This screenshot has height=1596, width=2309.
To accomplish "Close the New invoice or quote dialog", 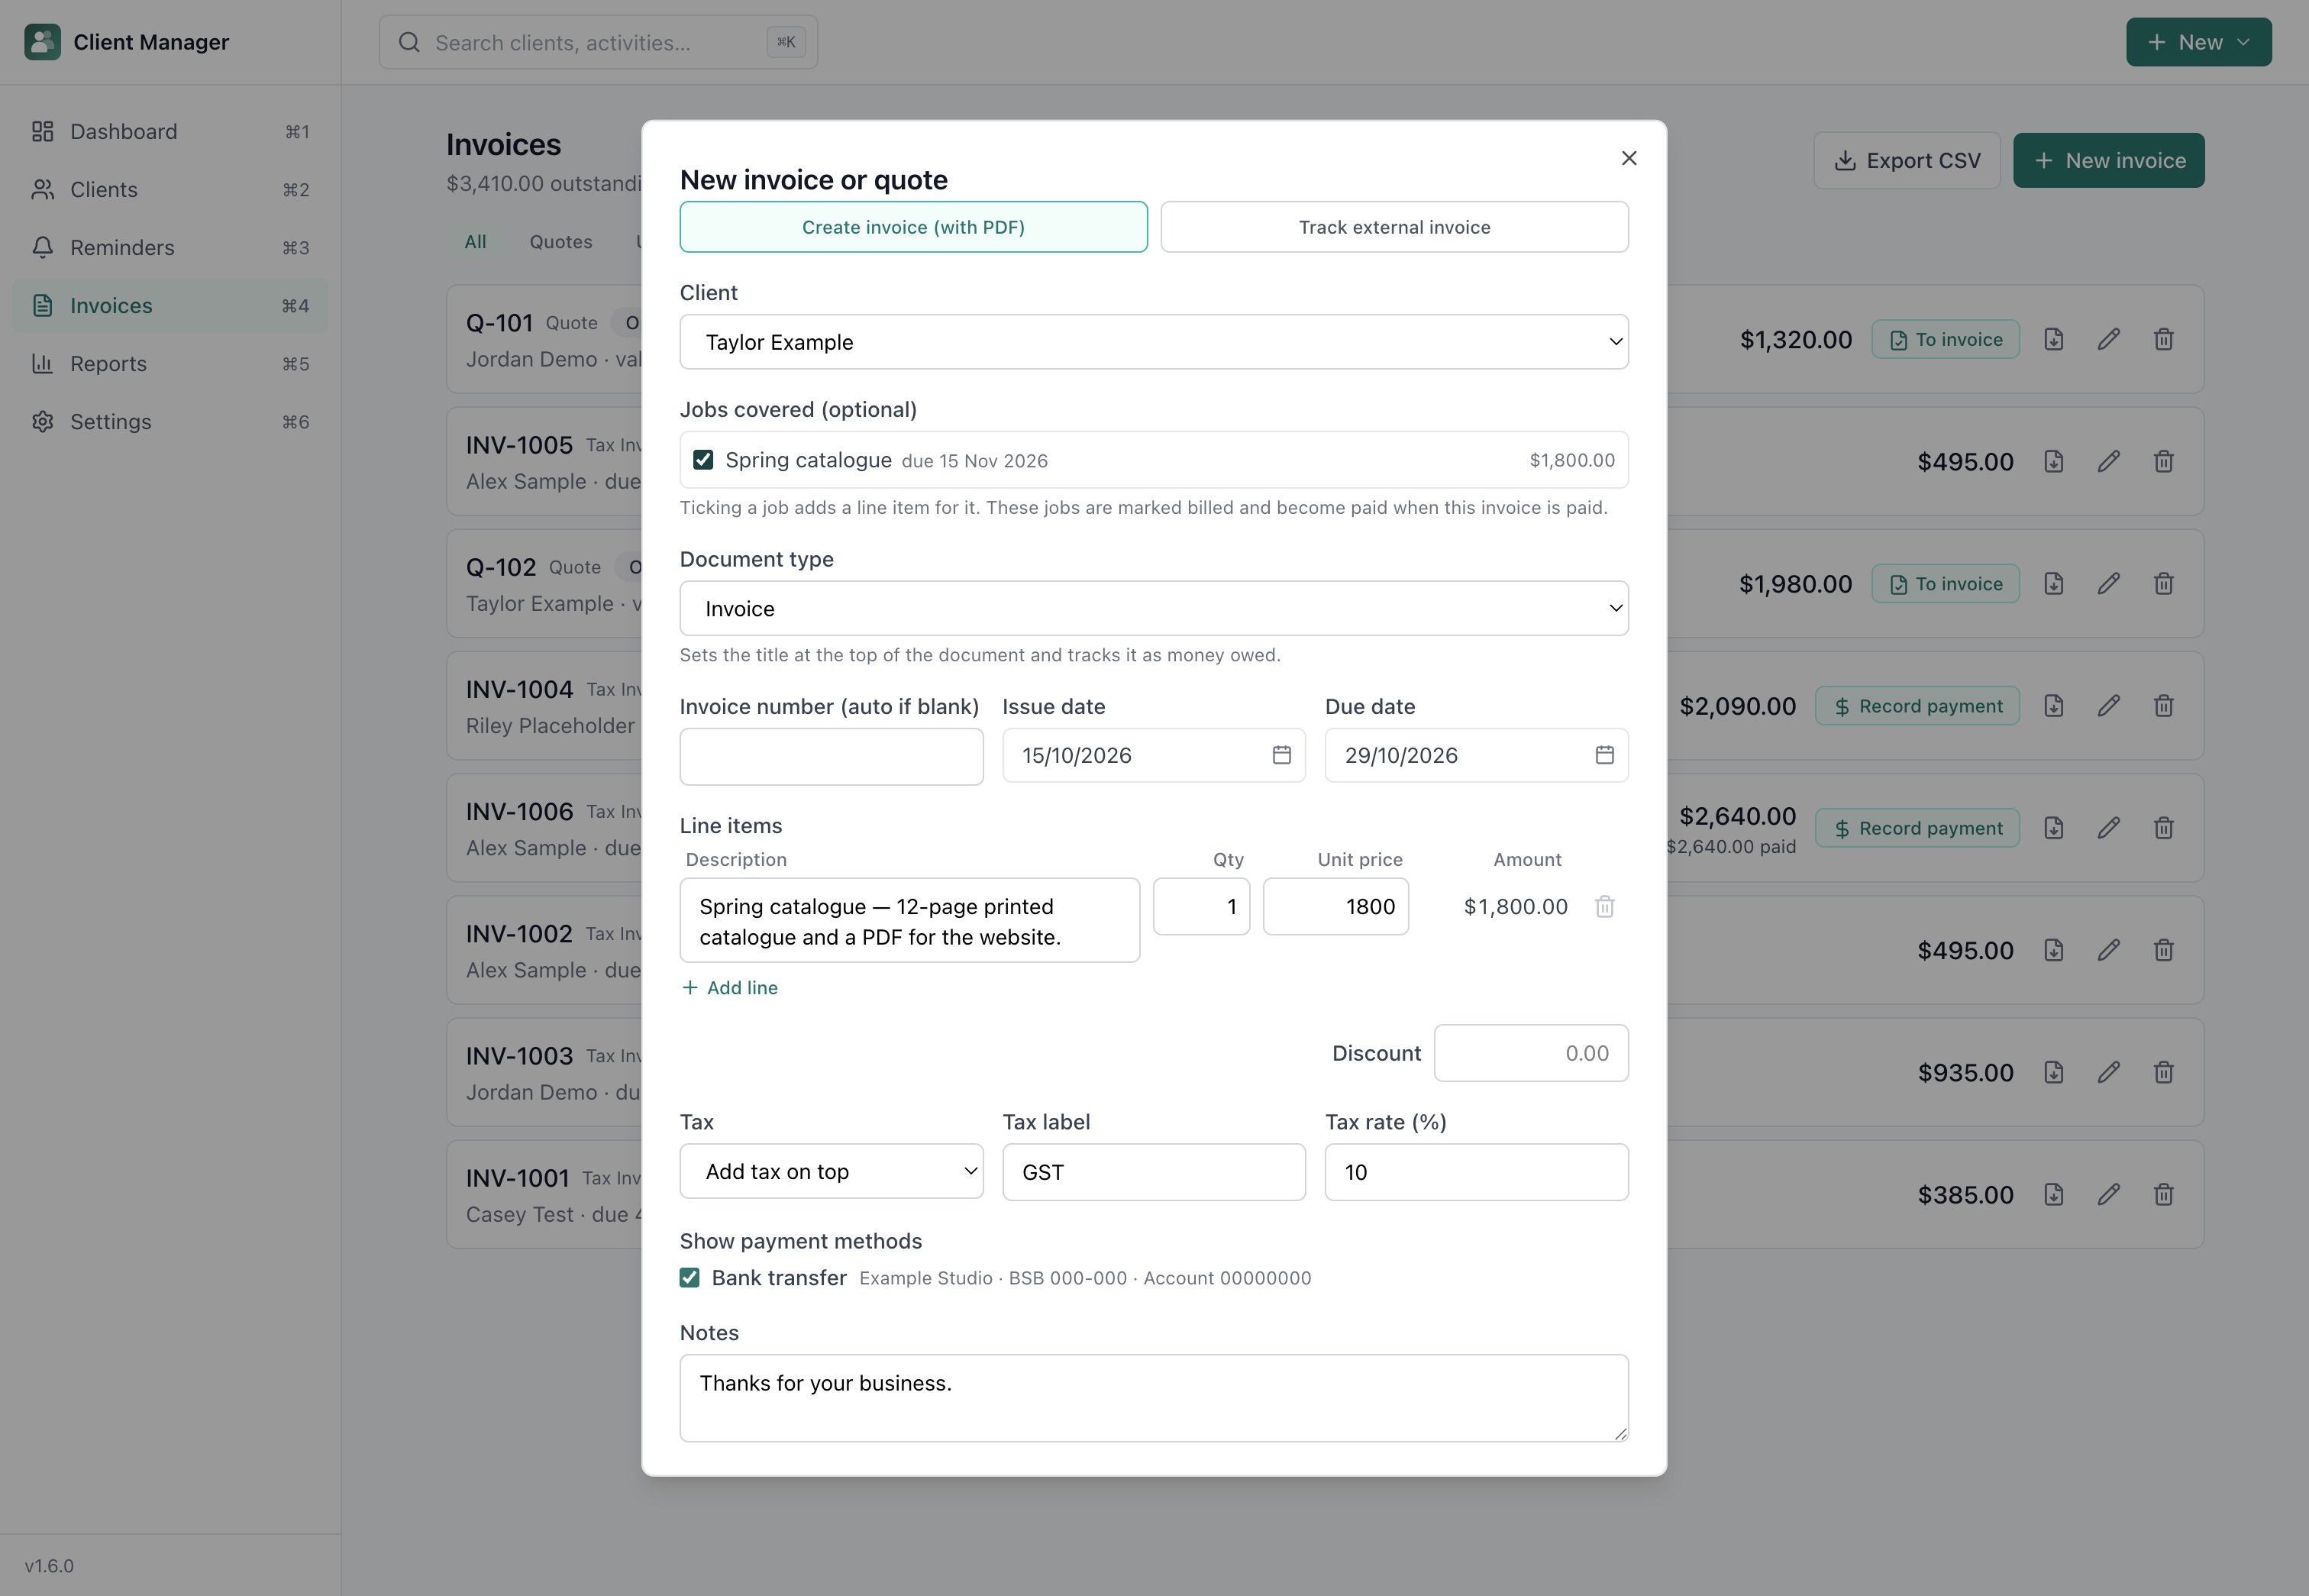I will coord(1628,158).
